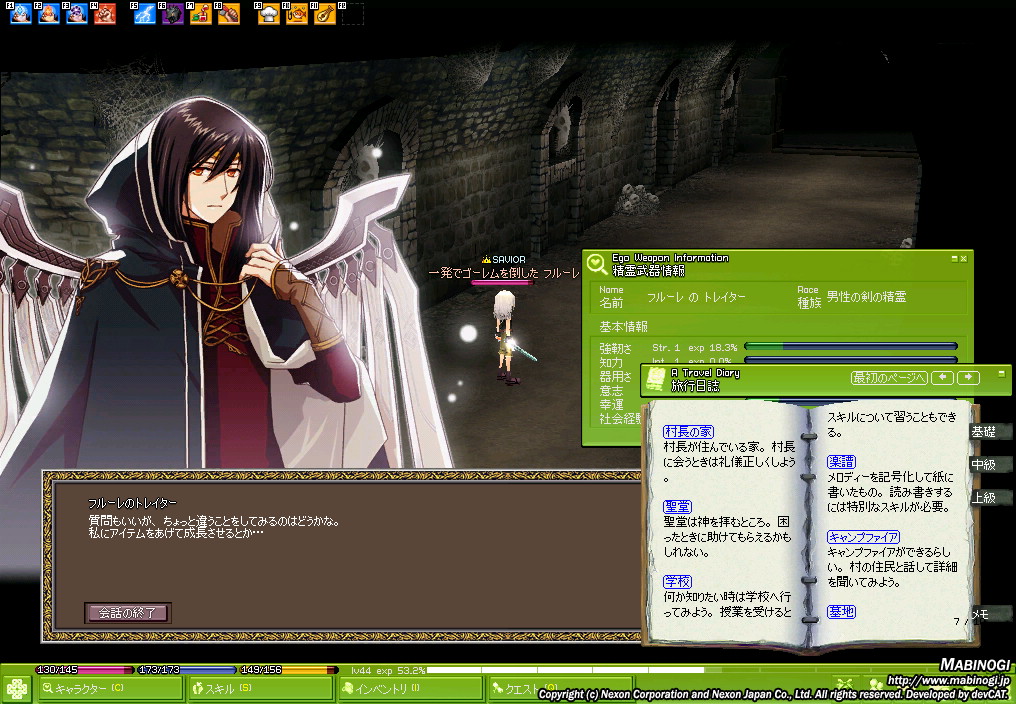Screen dimensions: 1016x704
Task: Use the F11 lute instrument skill icon
Action: tap(325, 14)
